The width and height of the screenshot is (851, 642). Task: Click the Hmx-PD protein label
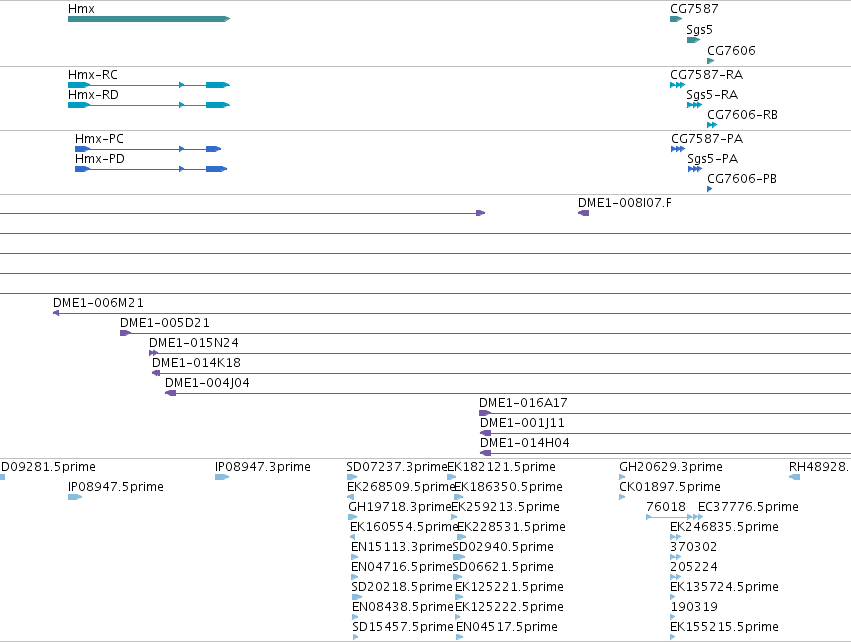pyautogui.click(x=100, y=158)
